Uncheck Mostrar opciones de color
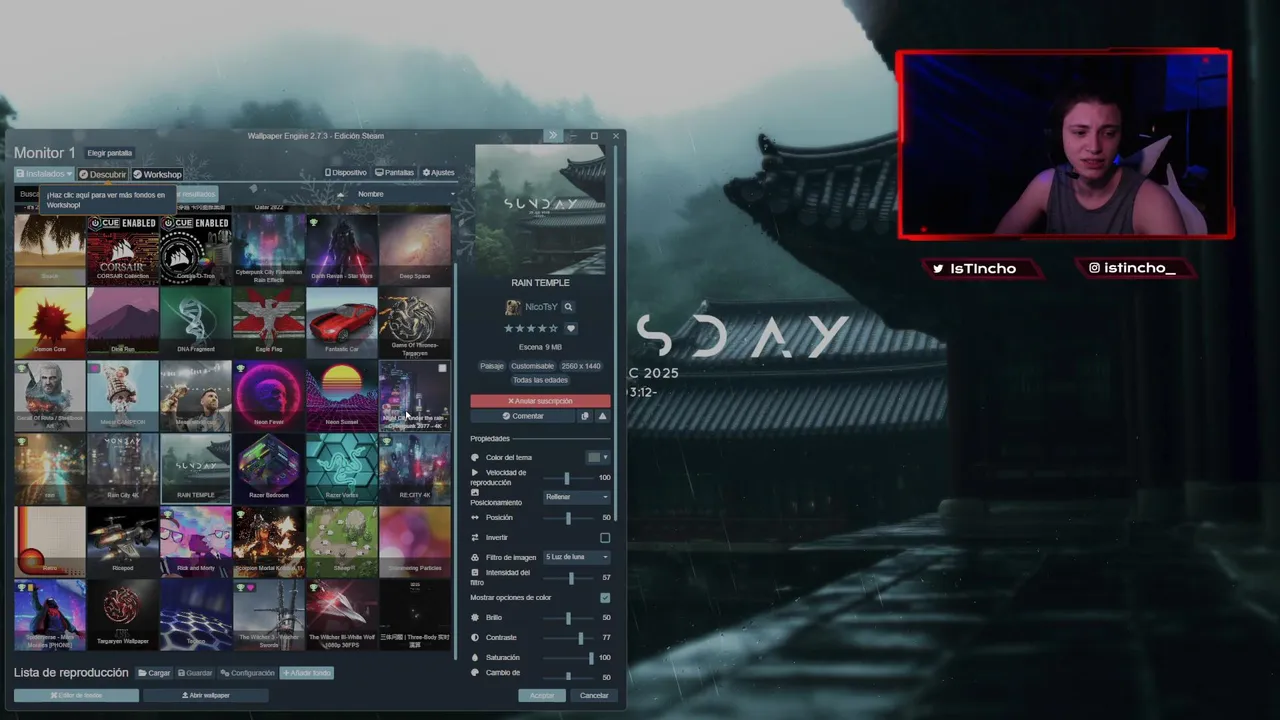Screen dimensions: 1280x720 pos(605,597)
